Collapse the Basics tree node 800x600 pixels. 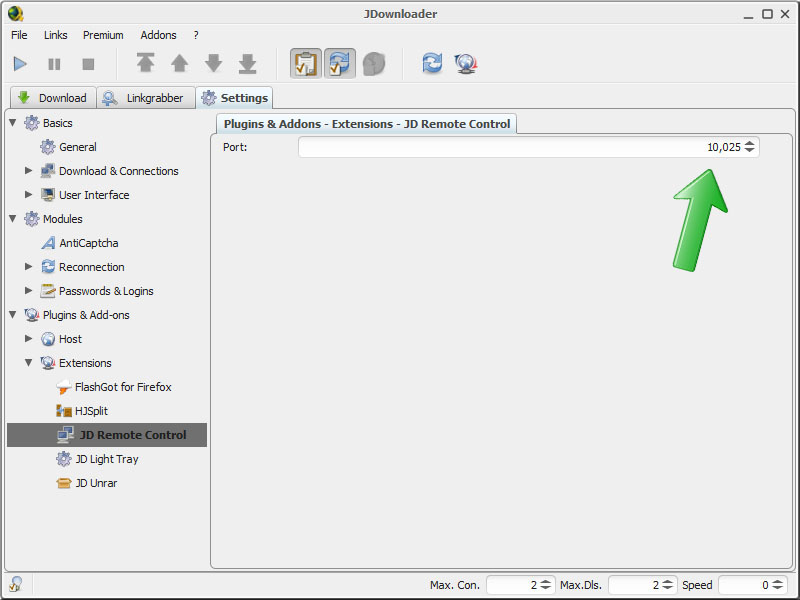tap(13, 123)
